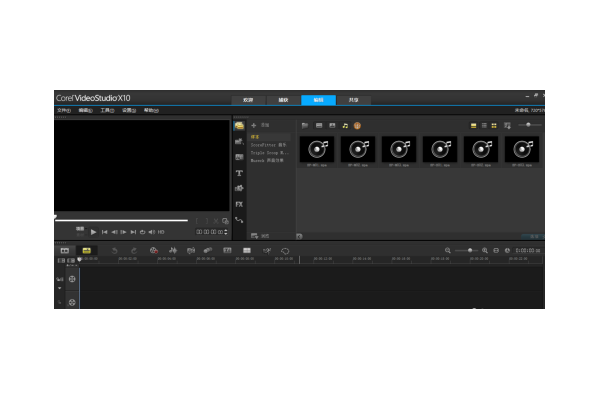Step forward one frame in the preview

coord(123,232)
